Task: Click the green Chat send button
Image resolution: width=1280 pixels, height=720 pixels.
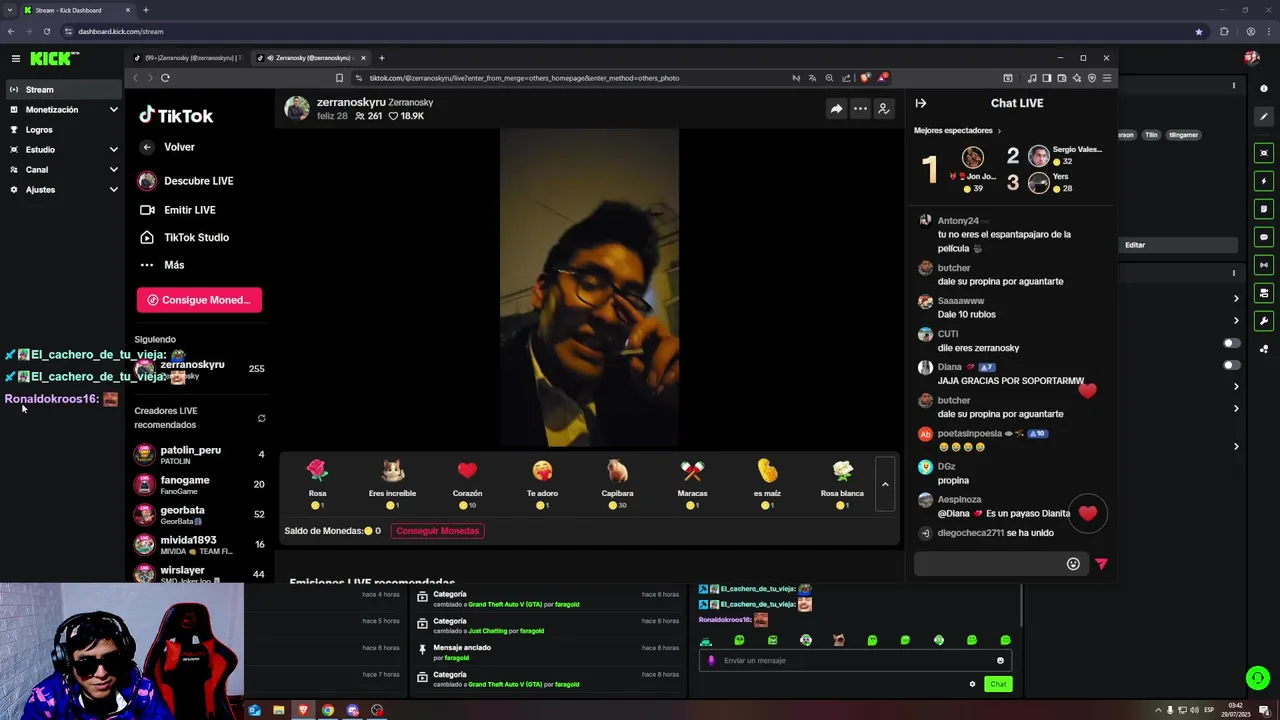Action: click(x=998, y=684)
